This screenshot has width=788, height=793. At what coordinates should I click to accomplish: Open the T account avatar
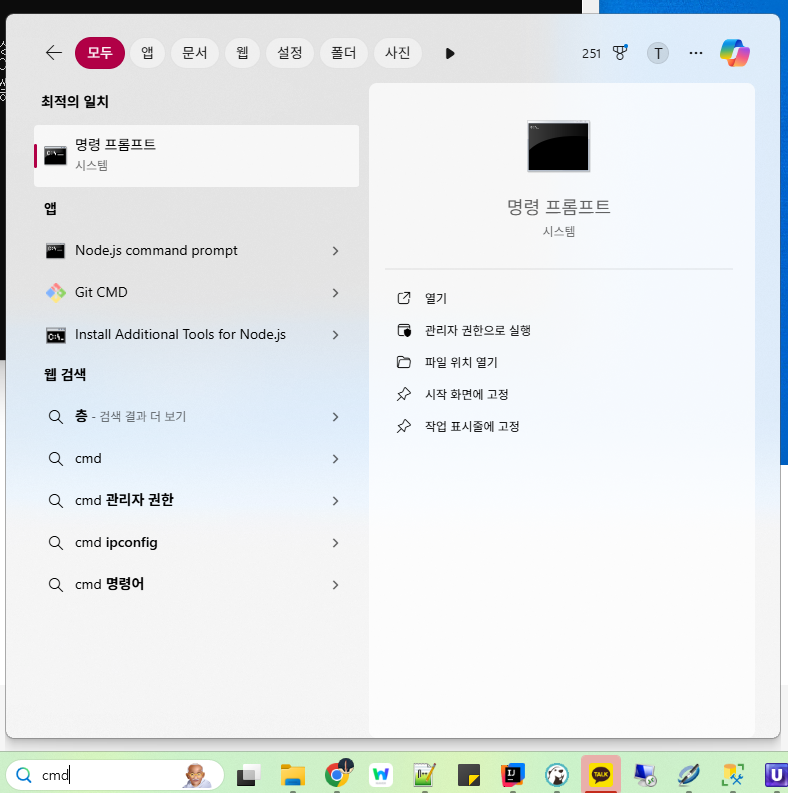(658, 53)
